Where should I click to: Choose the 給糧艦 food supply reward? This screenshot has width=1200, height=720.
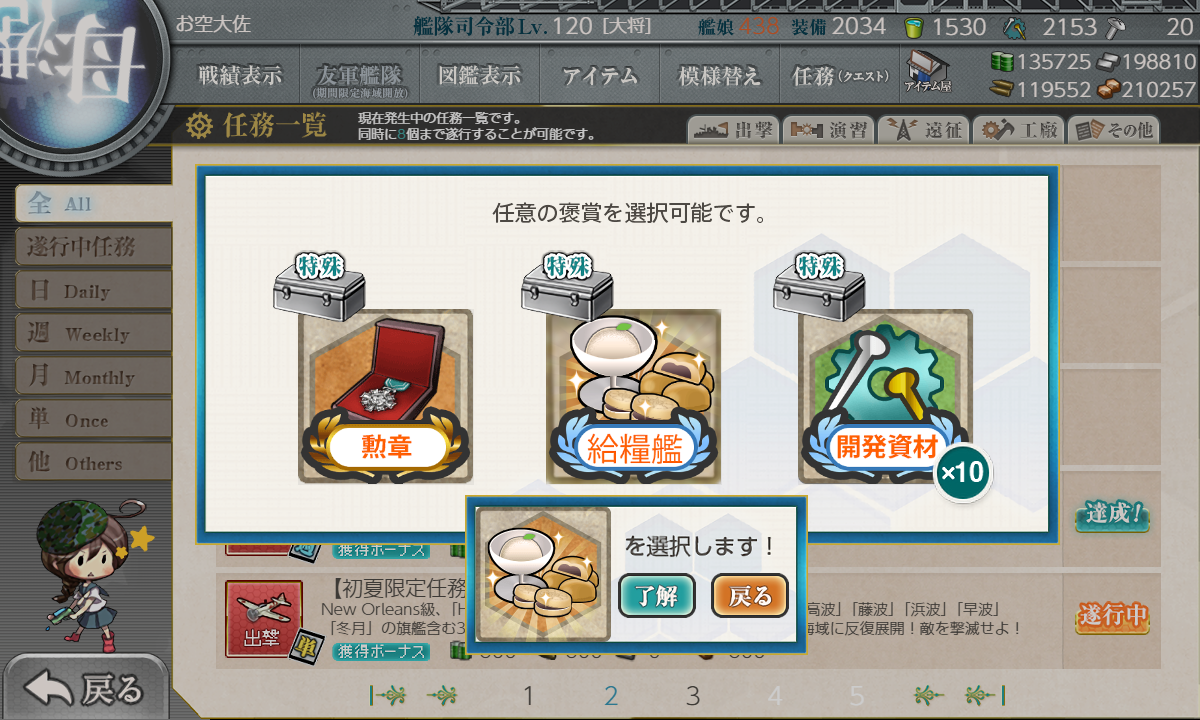tap(634, 396)
